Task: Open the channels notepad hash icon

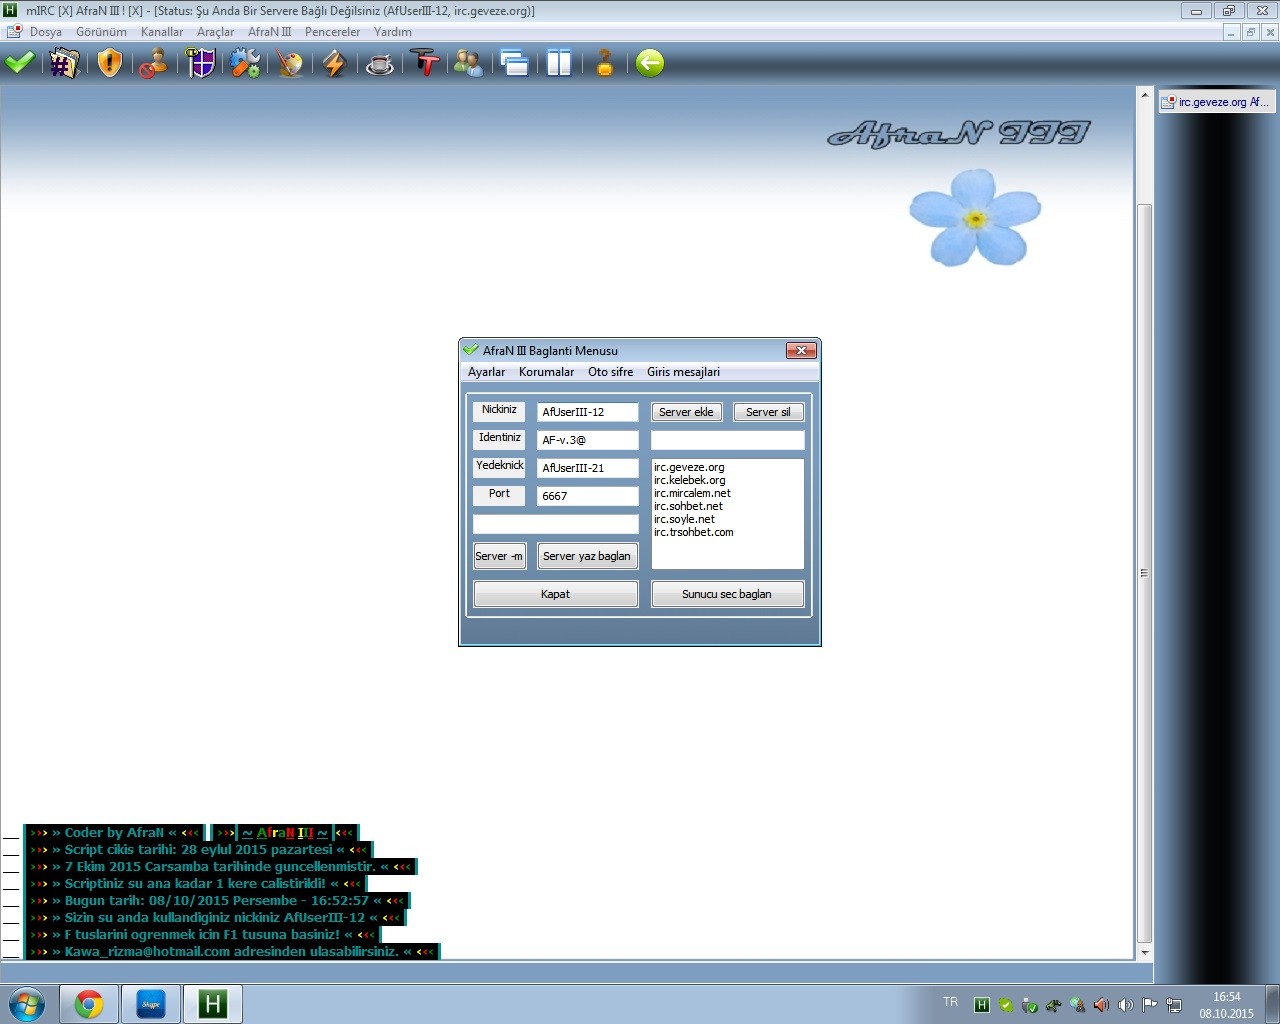Action: (65, 64)
